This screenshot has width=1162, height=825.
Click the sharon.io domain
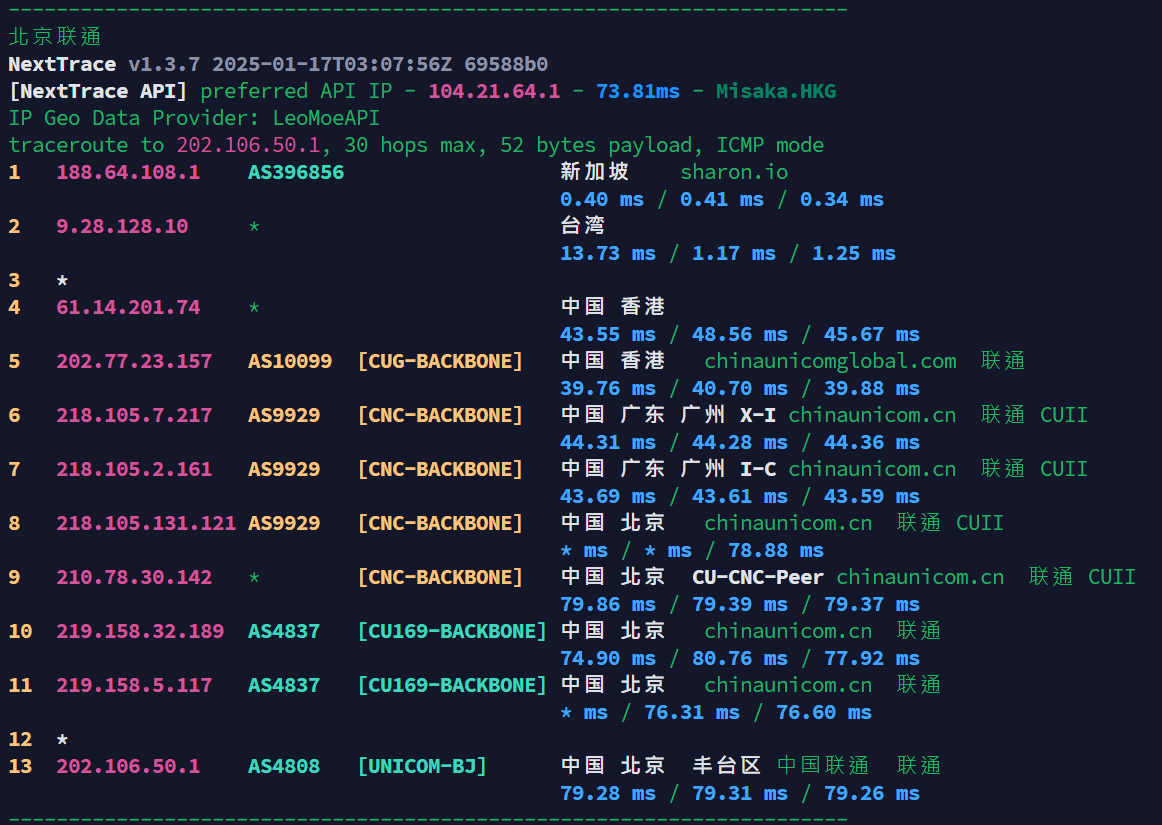pyautogui.click(x=734, y=172)
